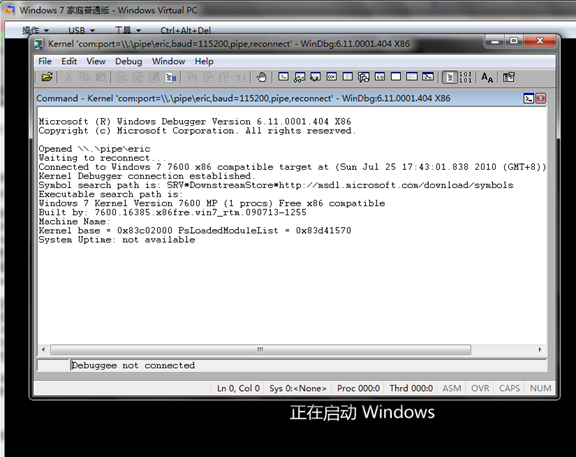Viewport: 576px width, 457px height.
Task: Click 'Ln 0, Col 0' status entry
Action: point(238,388)
